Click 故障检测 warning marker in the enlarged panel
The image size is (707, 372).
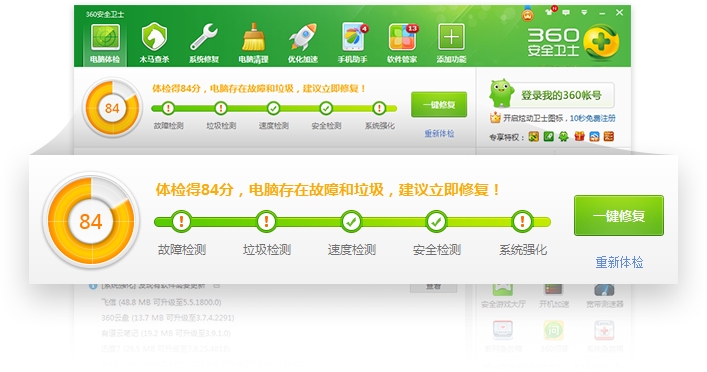pyautogui.click(x=181, y=221)
